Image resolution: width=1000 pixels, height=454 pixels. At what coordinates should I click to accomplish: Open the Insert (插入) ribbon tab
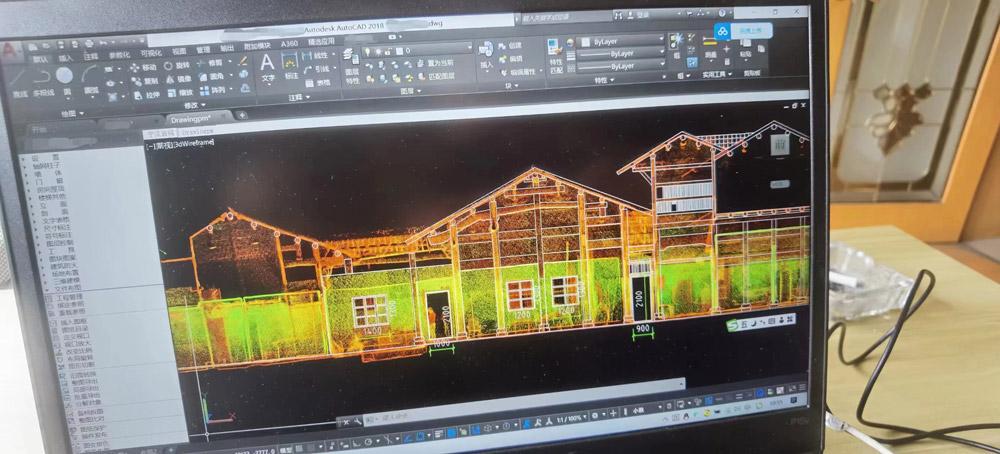[66, 56]
